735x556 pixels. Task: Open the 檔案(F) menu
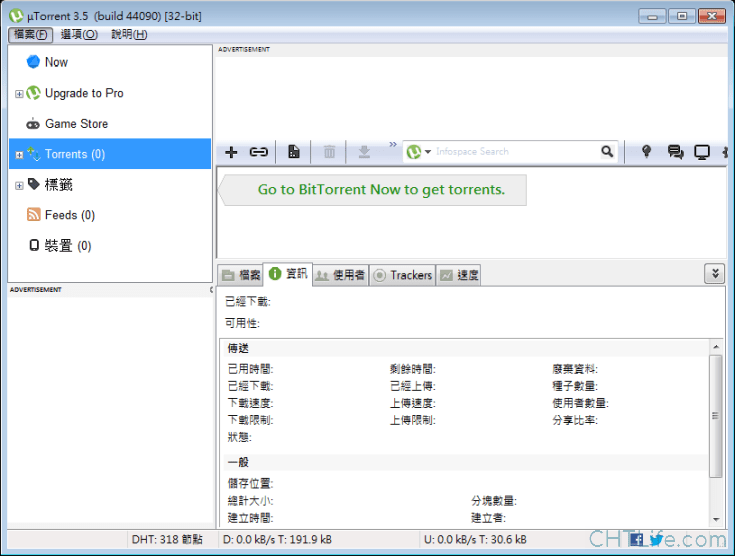(30, 34)
